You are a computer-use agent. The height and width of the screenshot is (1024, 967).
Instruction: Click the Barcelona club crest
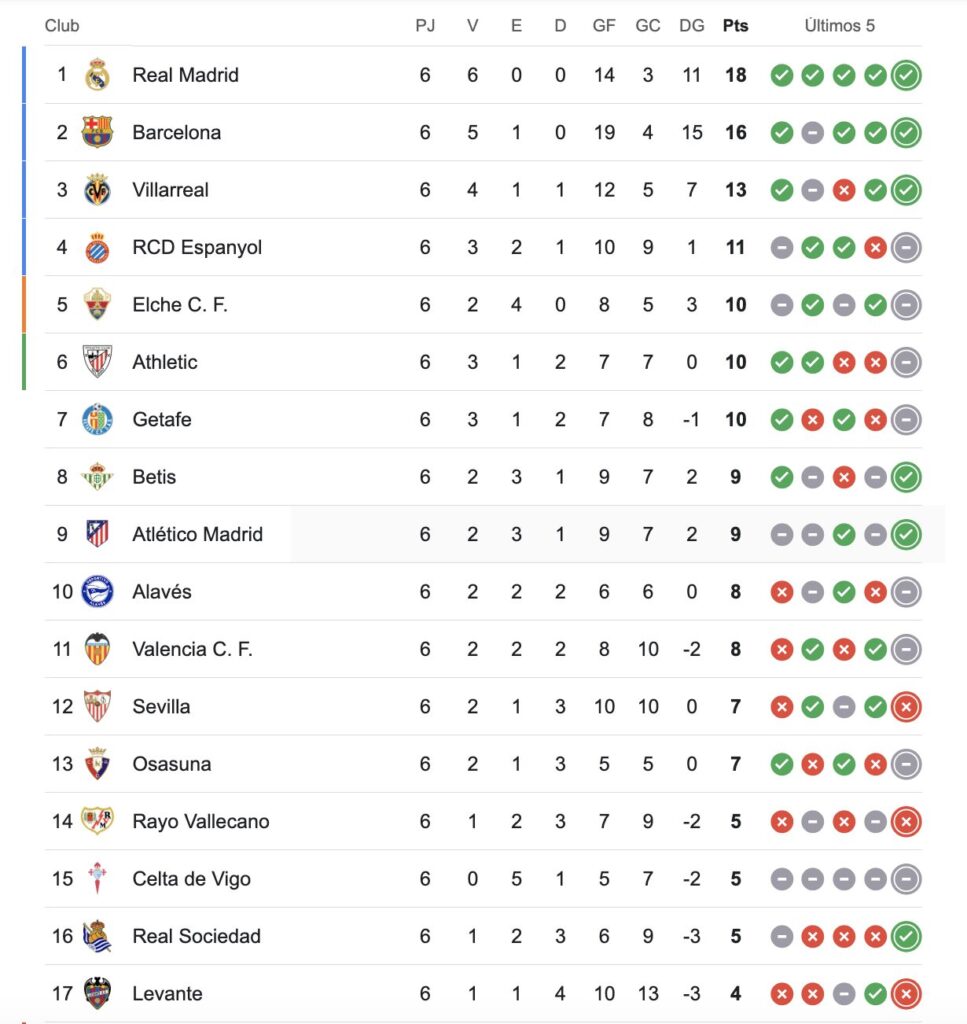[97, 132]
